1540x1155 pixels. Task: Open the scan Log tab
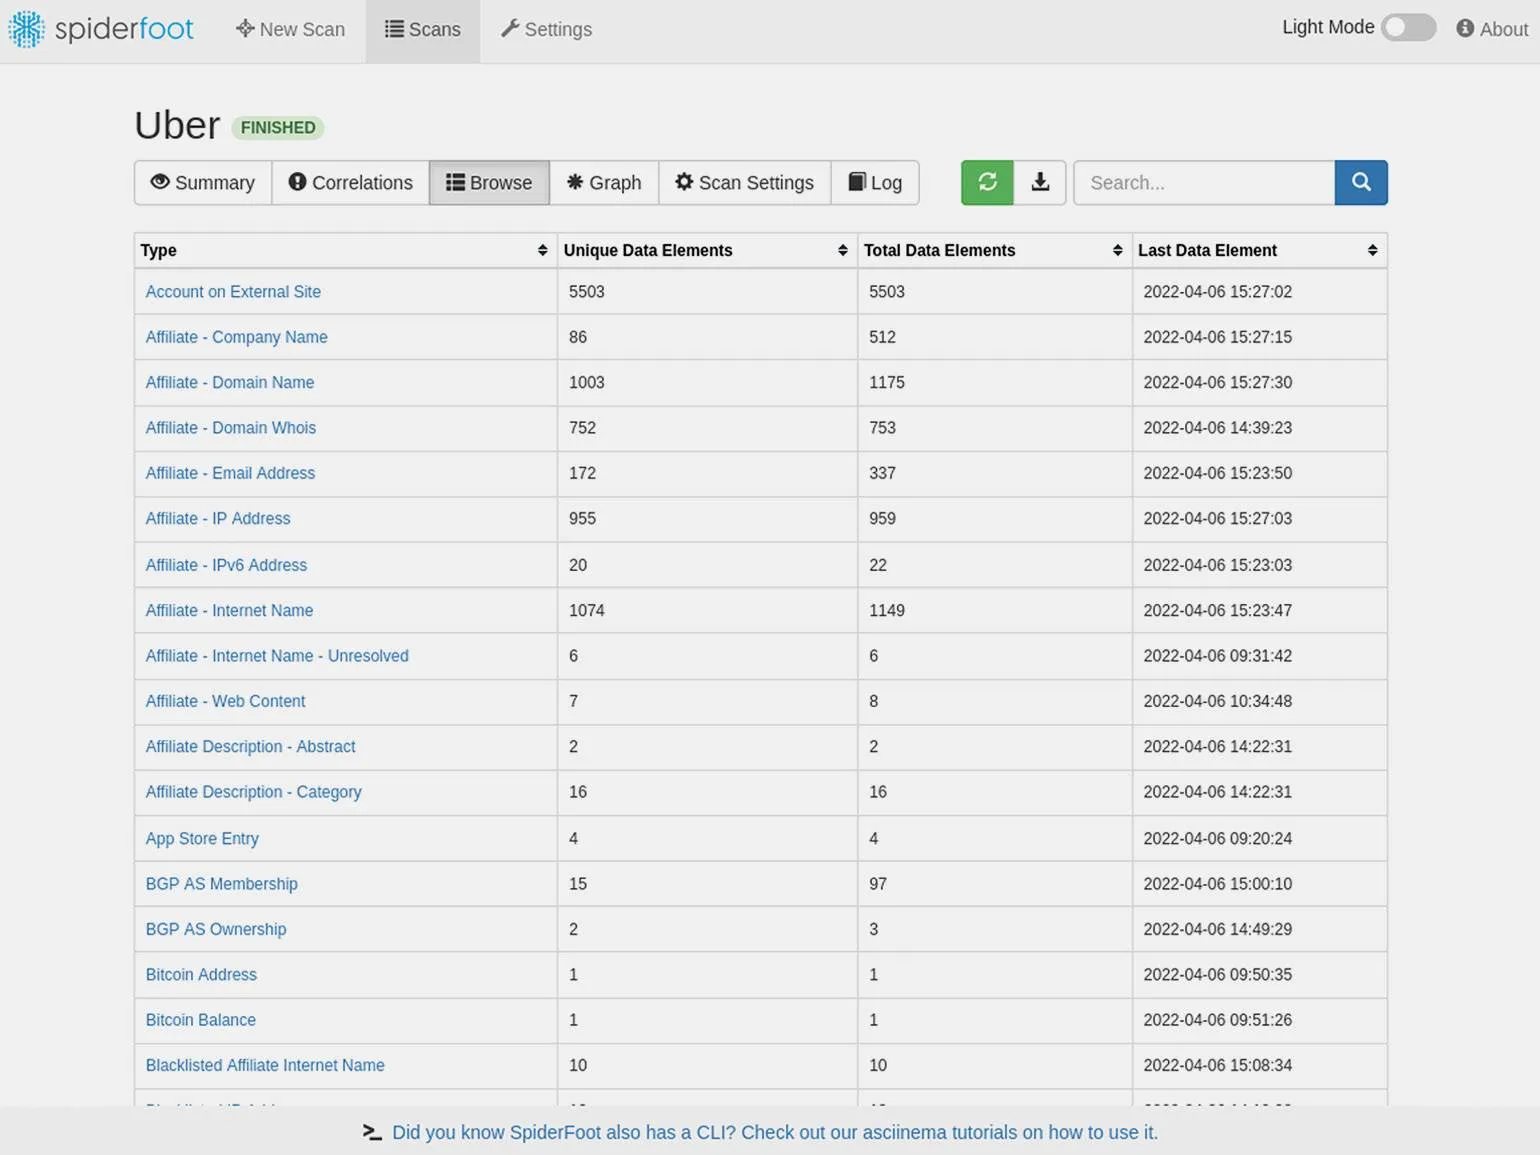[x=875, y=182]
